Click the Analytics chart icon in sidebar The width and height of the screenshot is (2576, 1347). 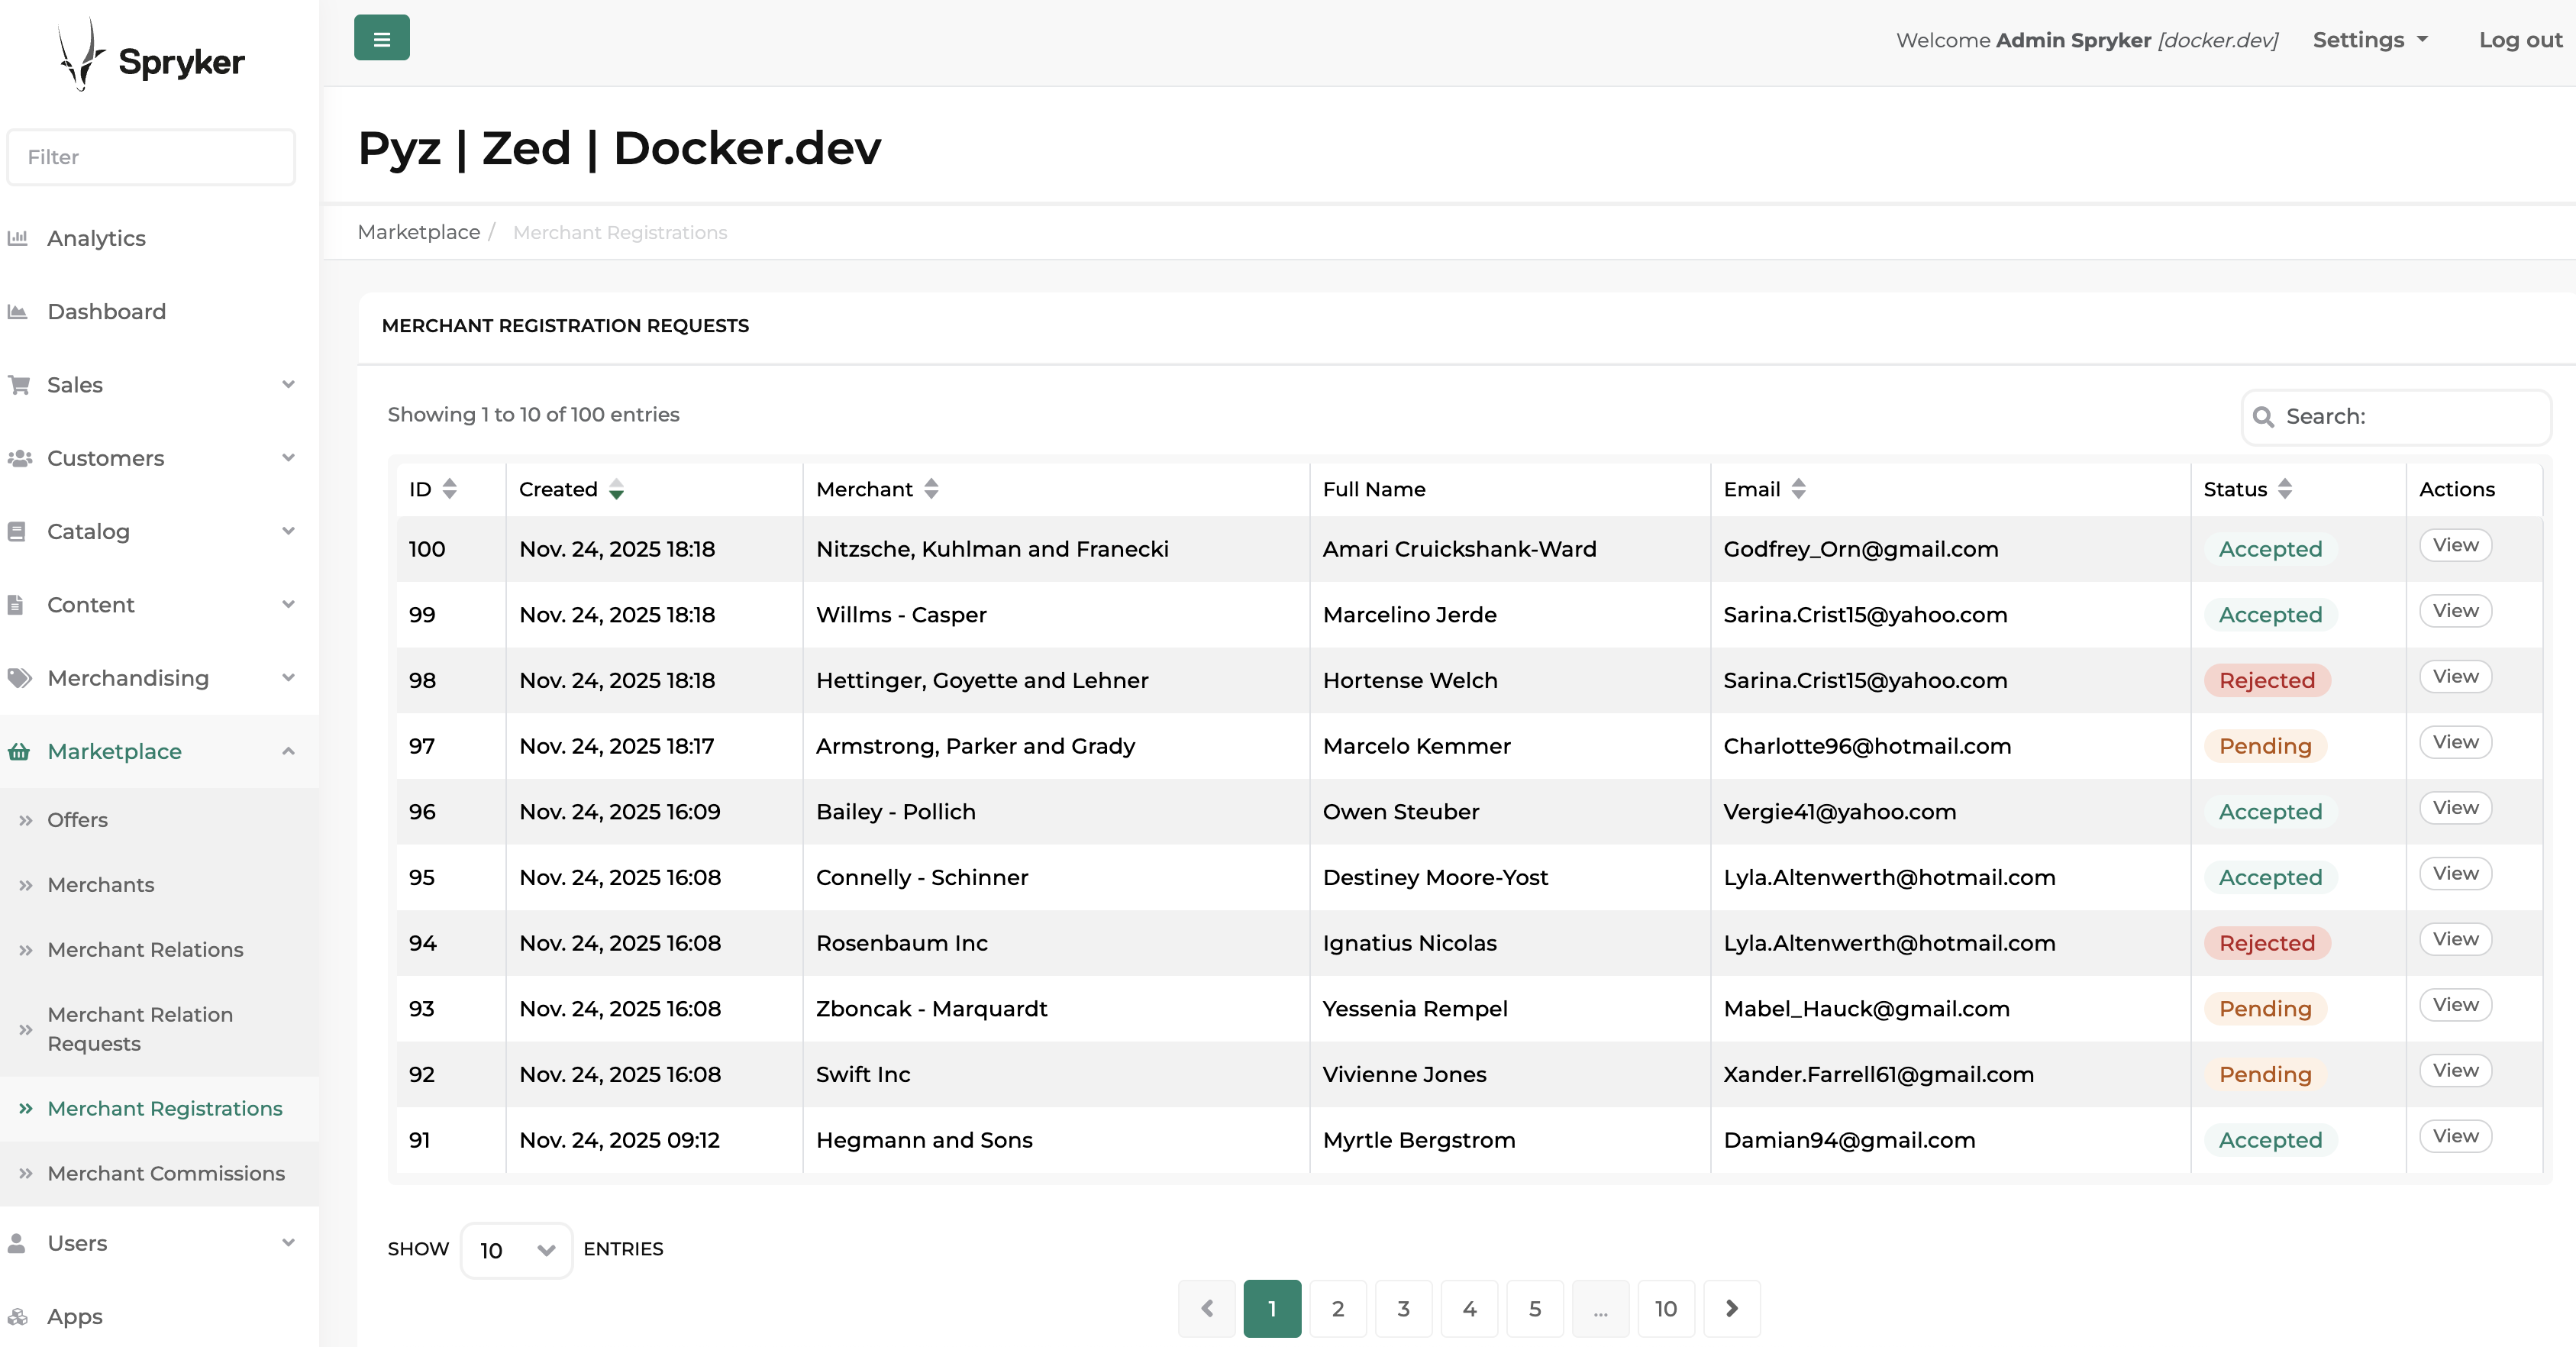(x=17, y=238)
